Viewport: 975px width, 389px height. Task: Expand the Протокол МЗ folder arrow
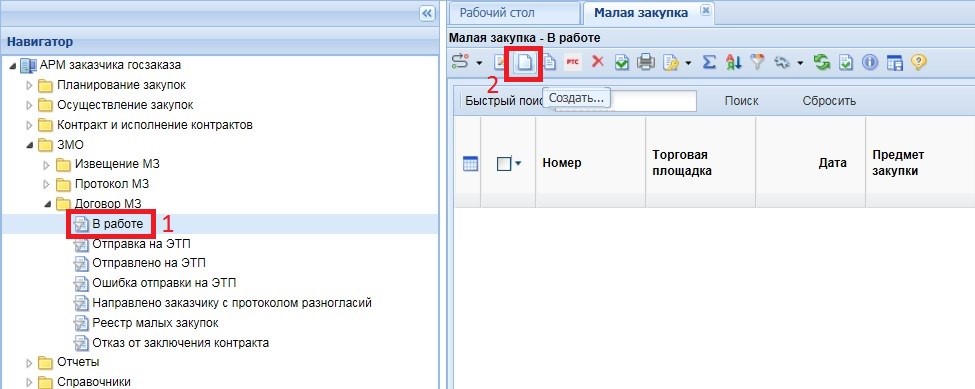[47, 185]
